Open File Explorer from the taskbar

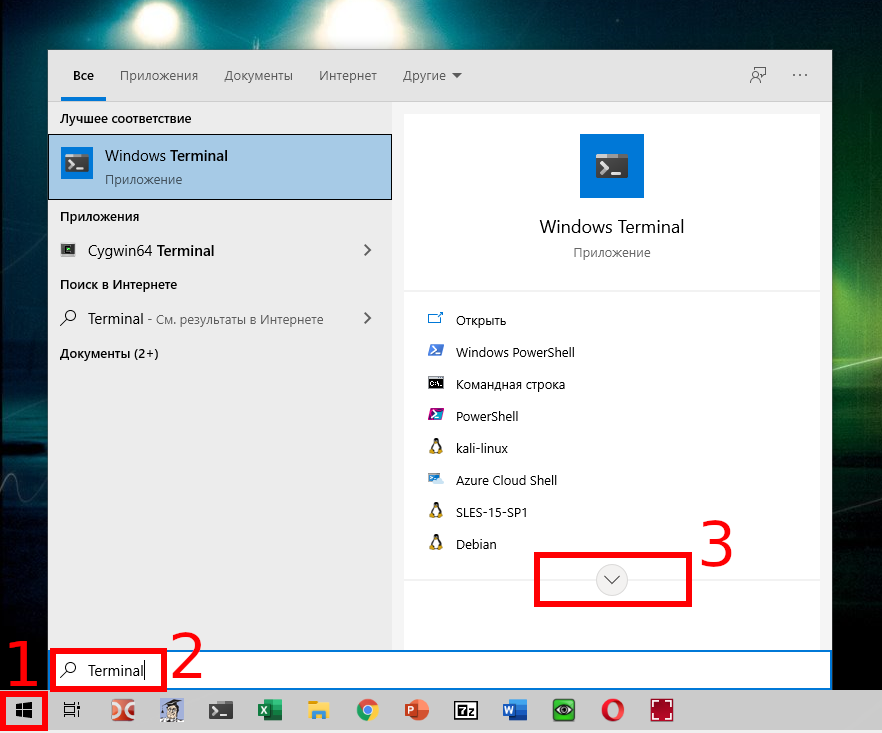tap(318, 710)
